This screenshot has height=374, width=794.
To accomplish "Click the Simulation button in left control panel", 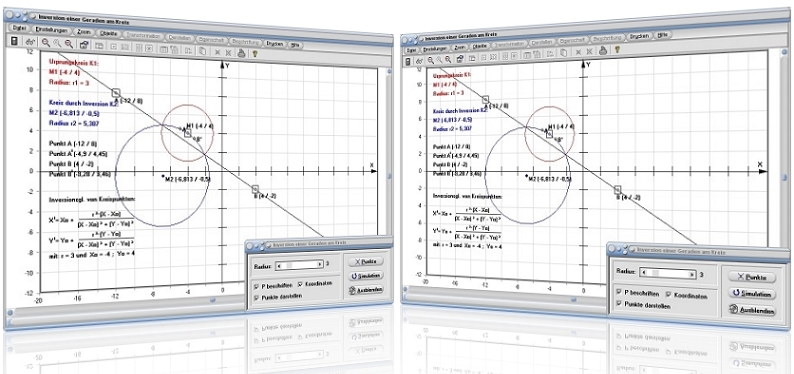I will click(366, 276).
